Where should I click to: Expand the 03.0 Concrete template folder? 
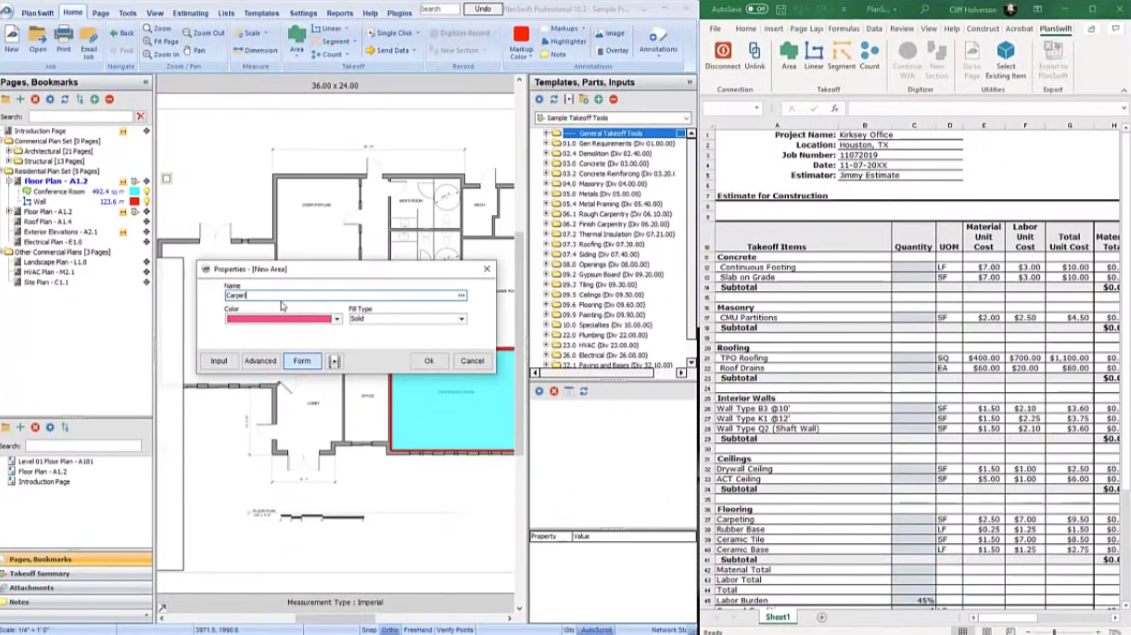[546, 164]
